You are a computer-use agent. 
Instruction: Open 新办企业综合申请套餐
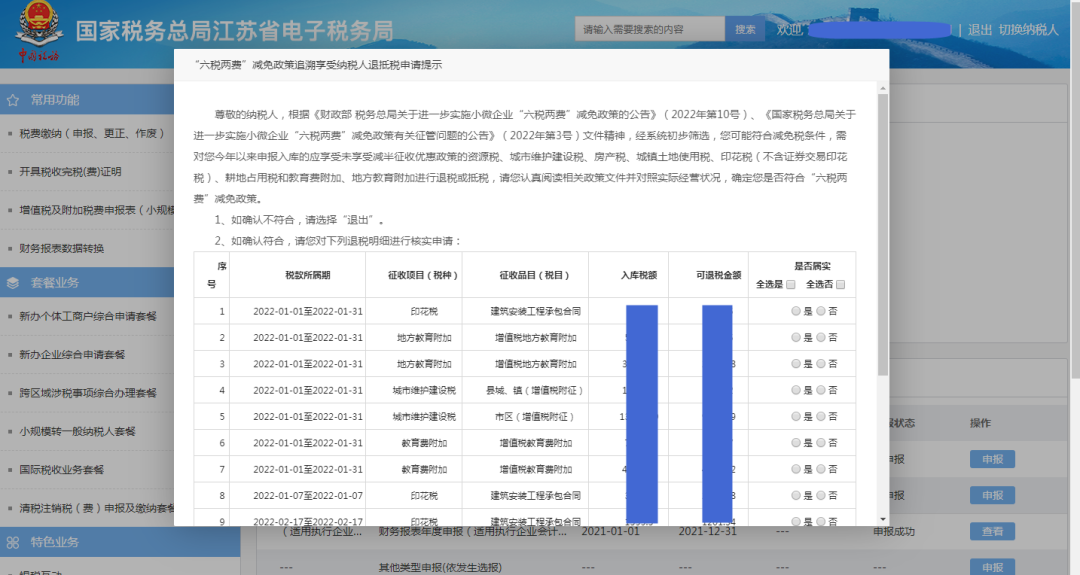click(x=72, y=355)
